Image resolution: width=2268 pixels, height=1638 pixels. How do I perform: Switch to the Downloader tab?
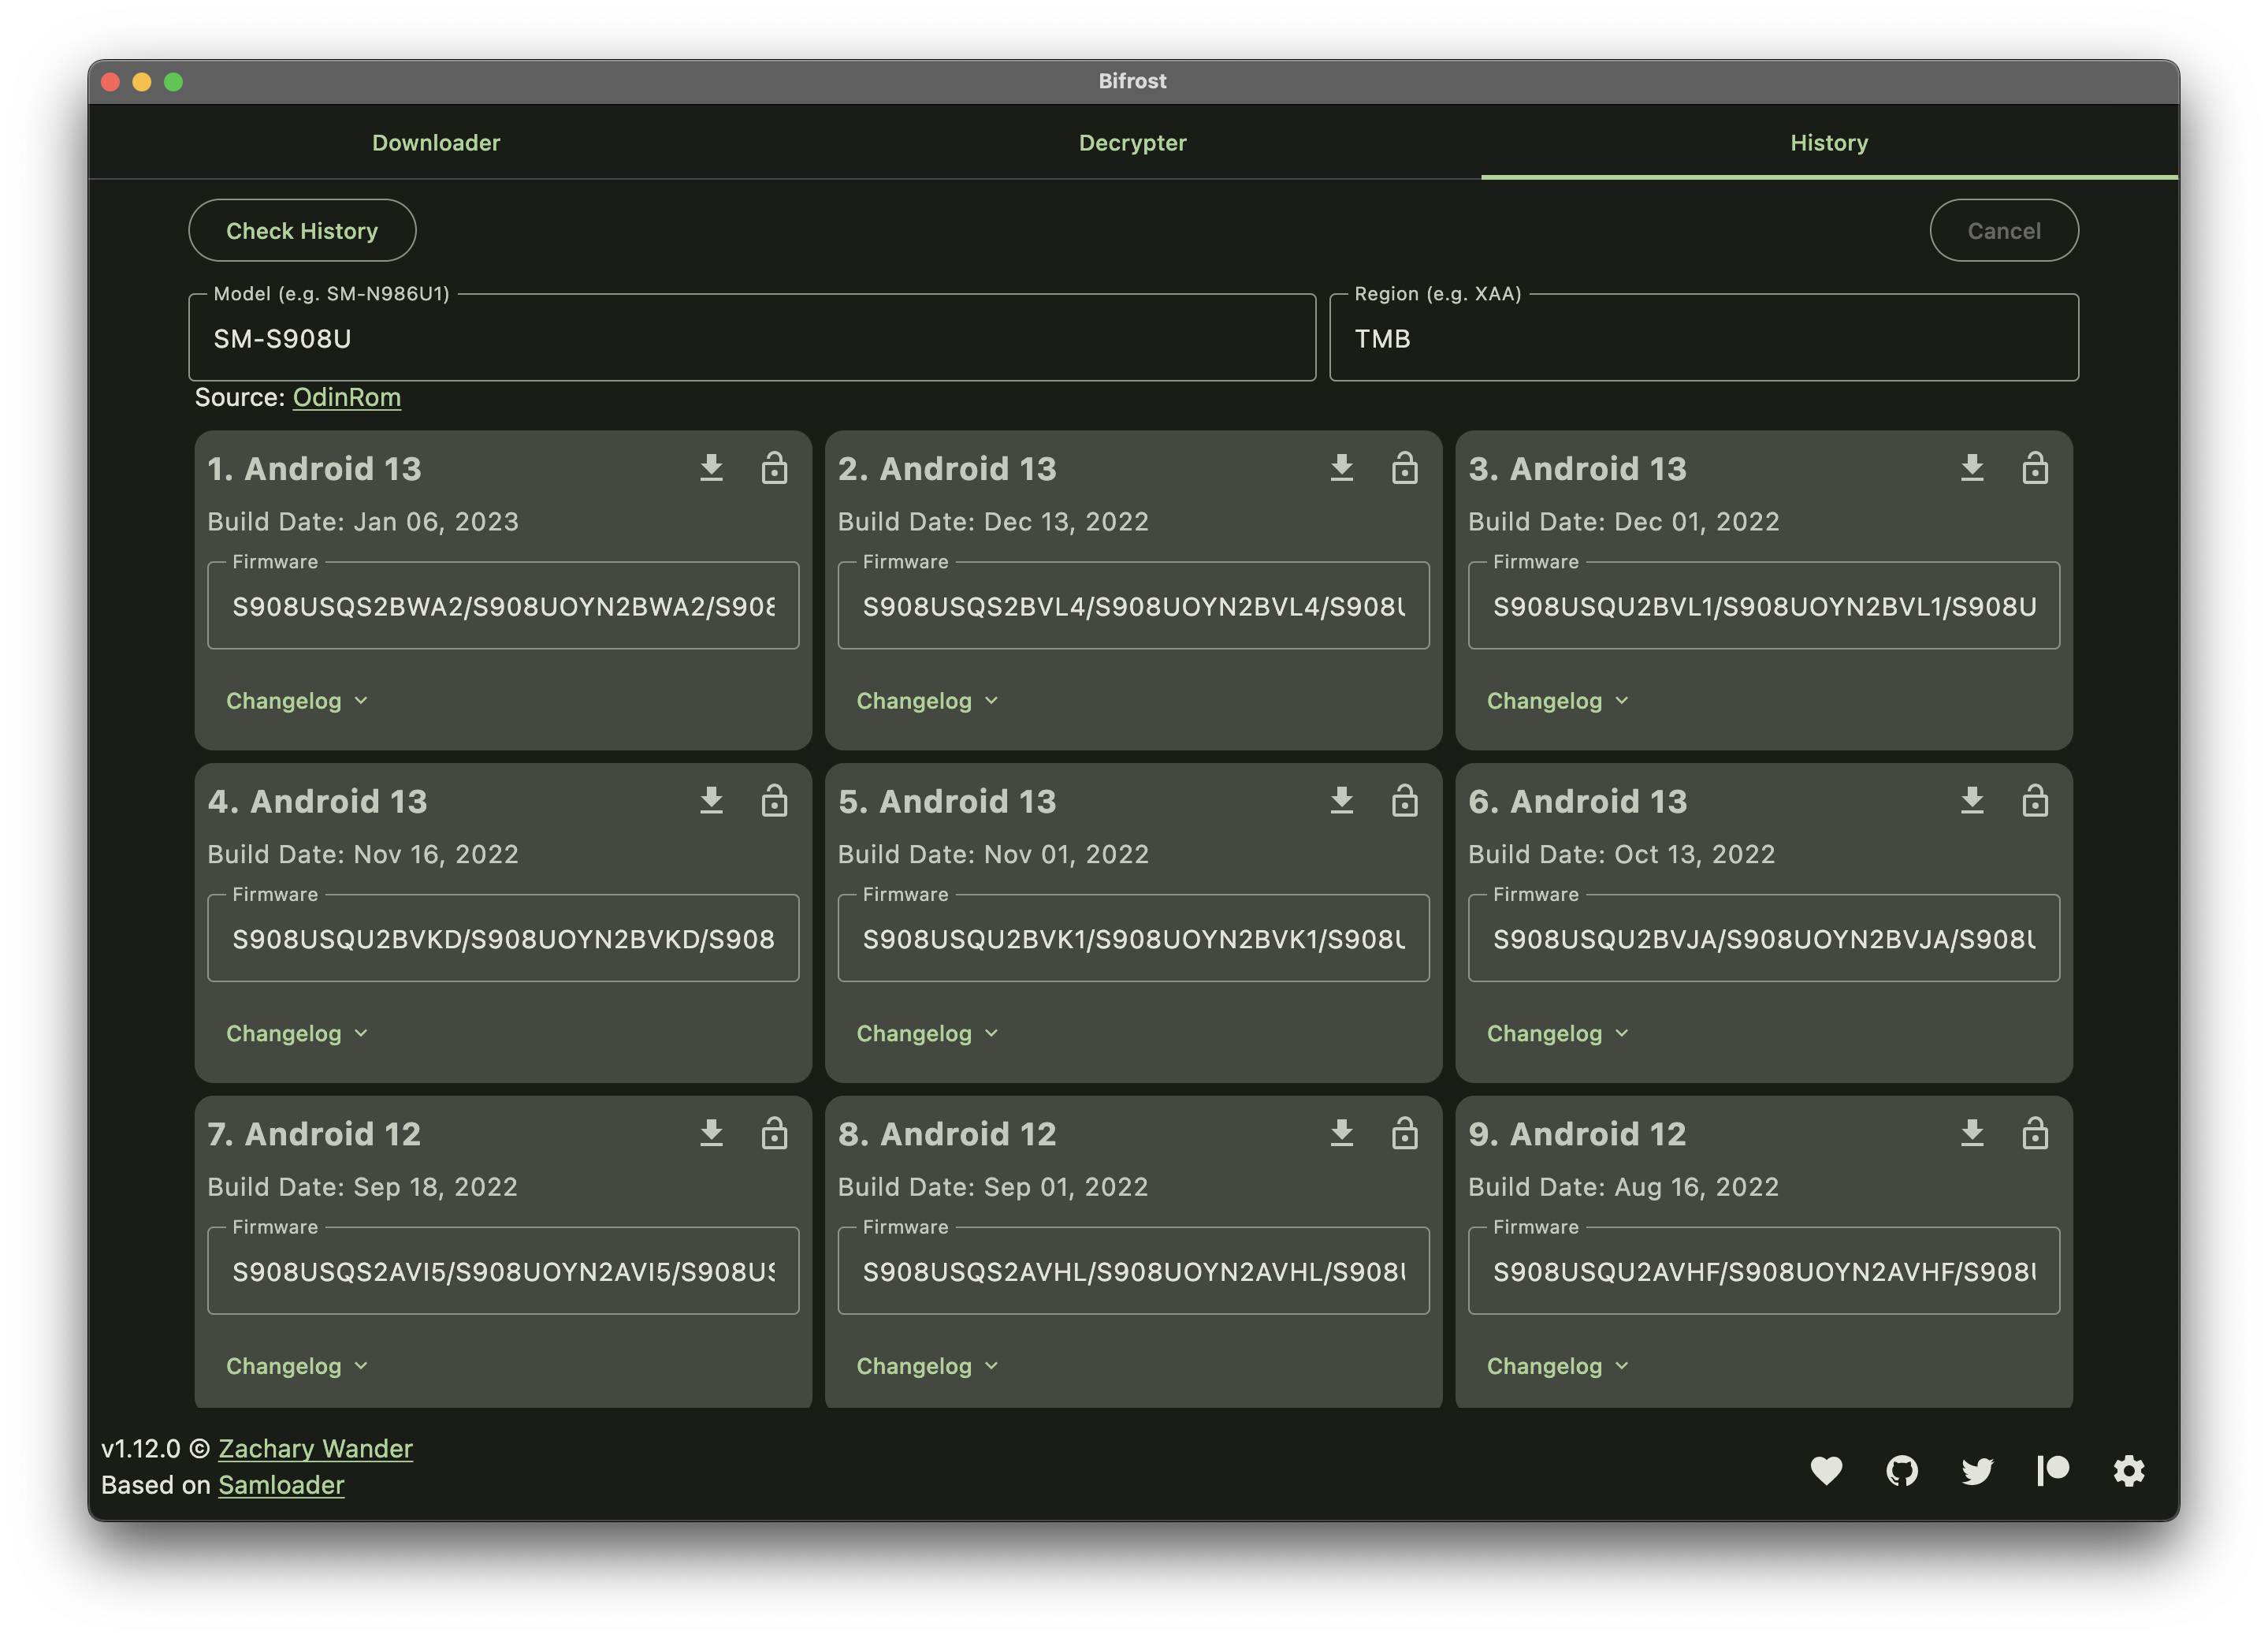(x=436, y=143)
